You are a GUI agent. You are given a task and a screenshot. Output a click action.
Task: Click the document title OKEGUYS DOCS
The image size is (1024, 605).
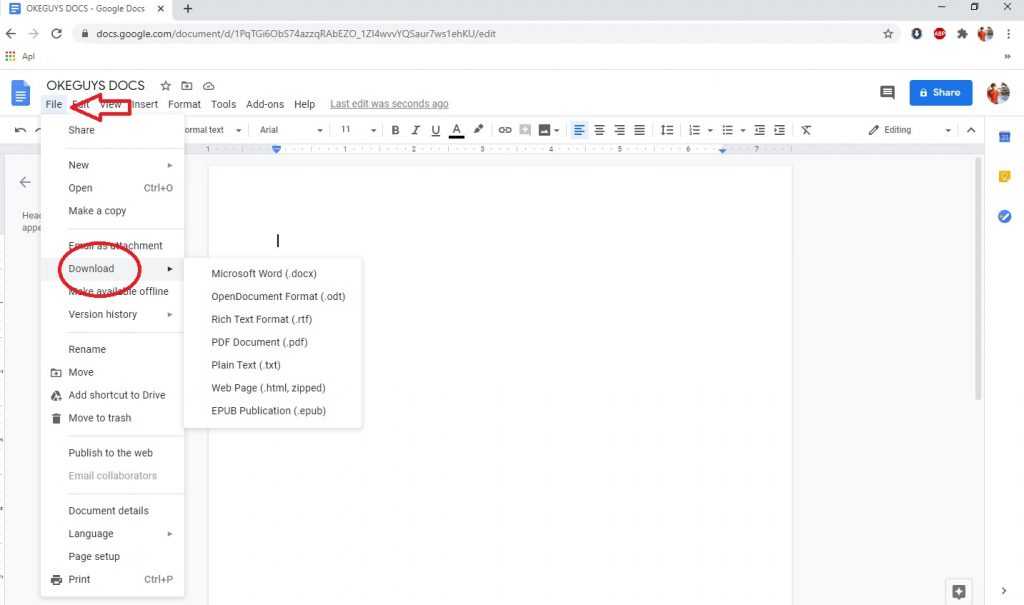click(95, 86)
